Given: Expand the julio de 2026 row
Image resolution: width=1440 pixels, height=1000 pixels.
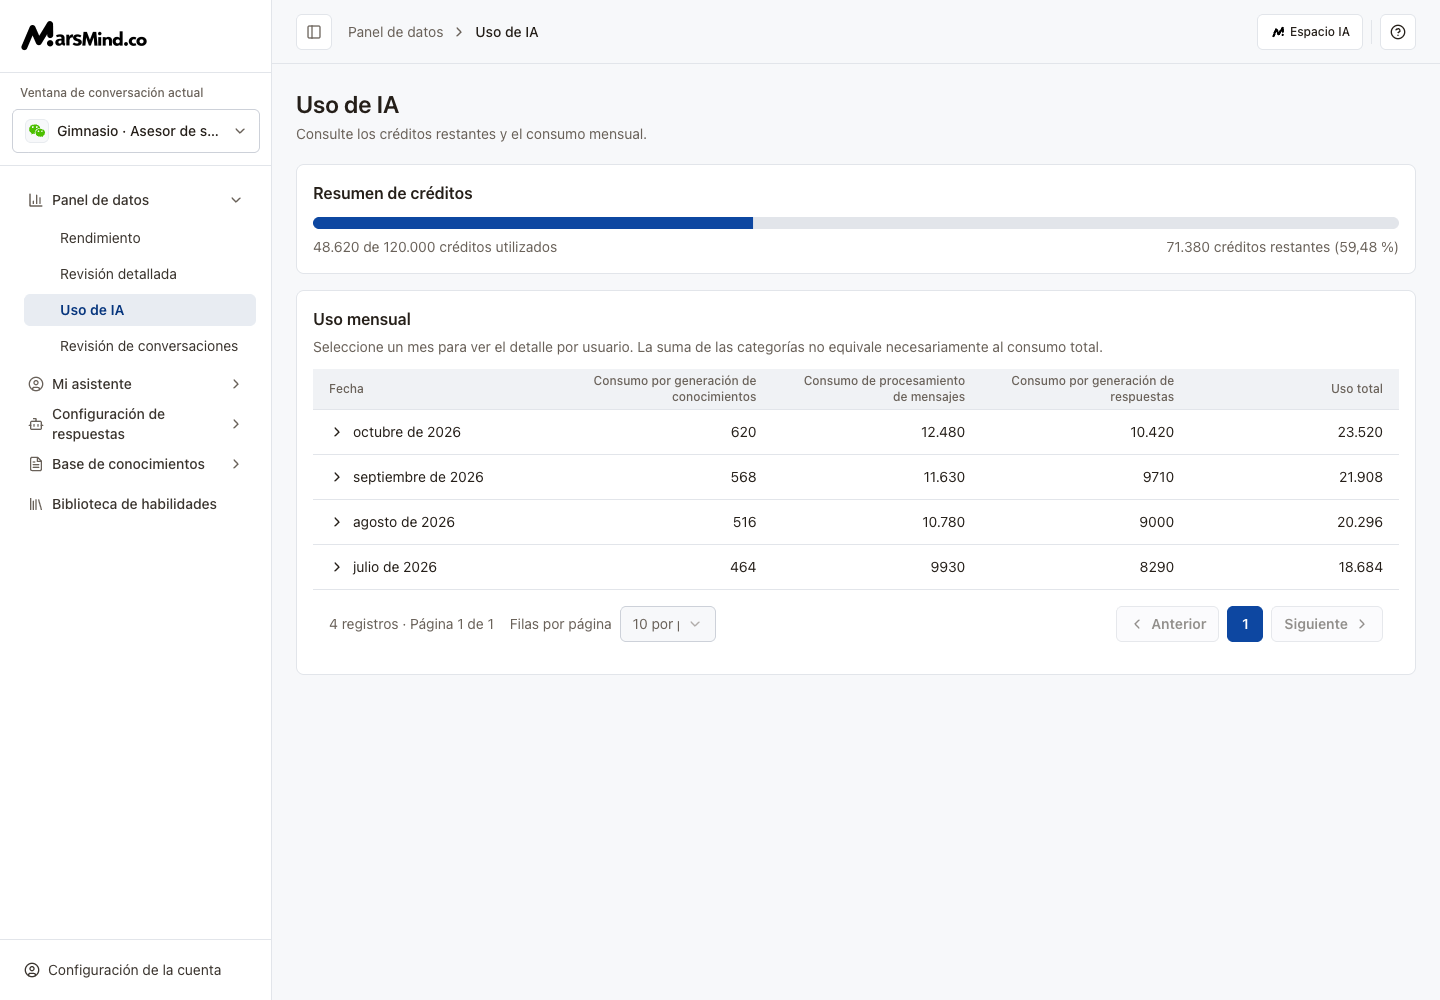Looking at the screenshot, I should pos(337,567).
